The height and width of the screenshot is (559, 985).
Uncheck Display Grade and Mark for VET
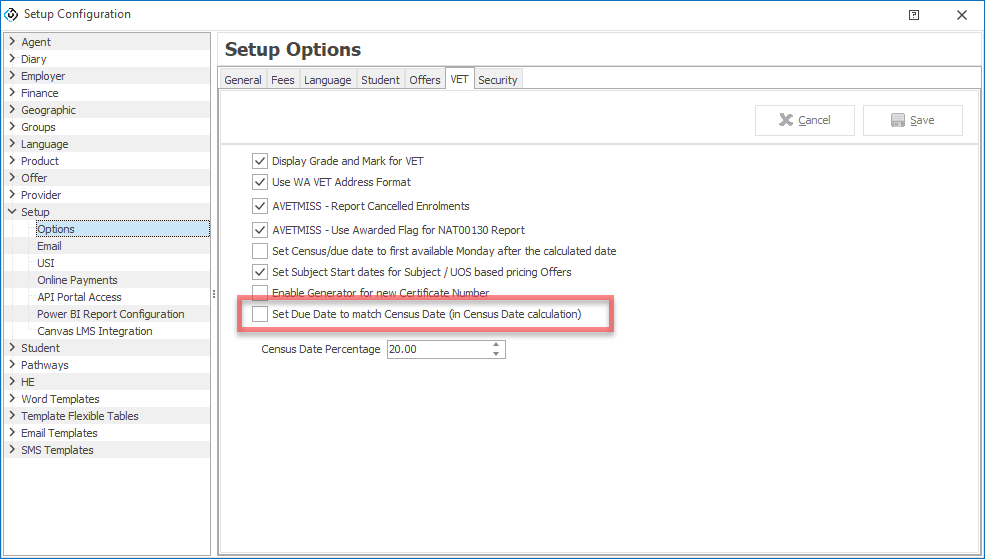click(260, 161)
